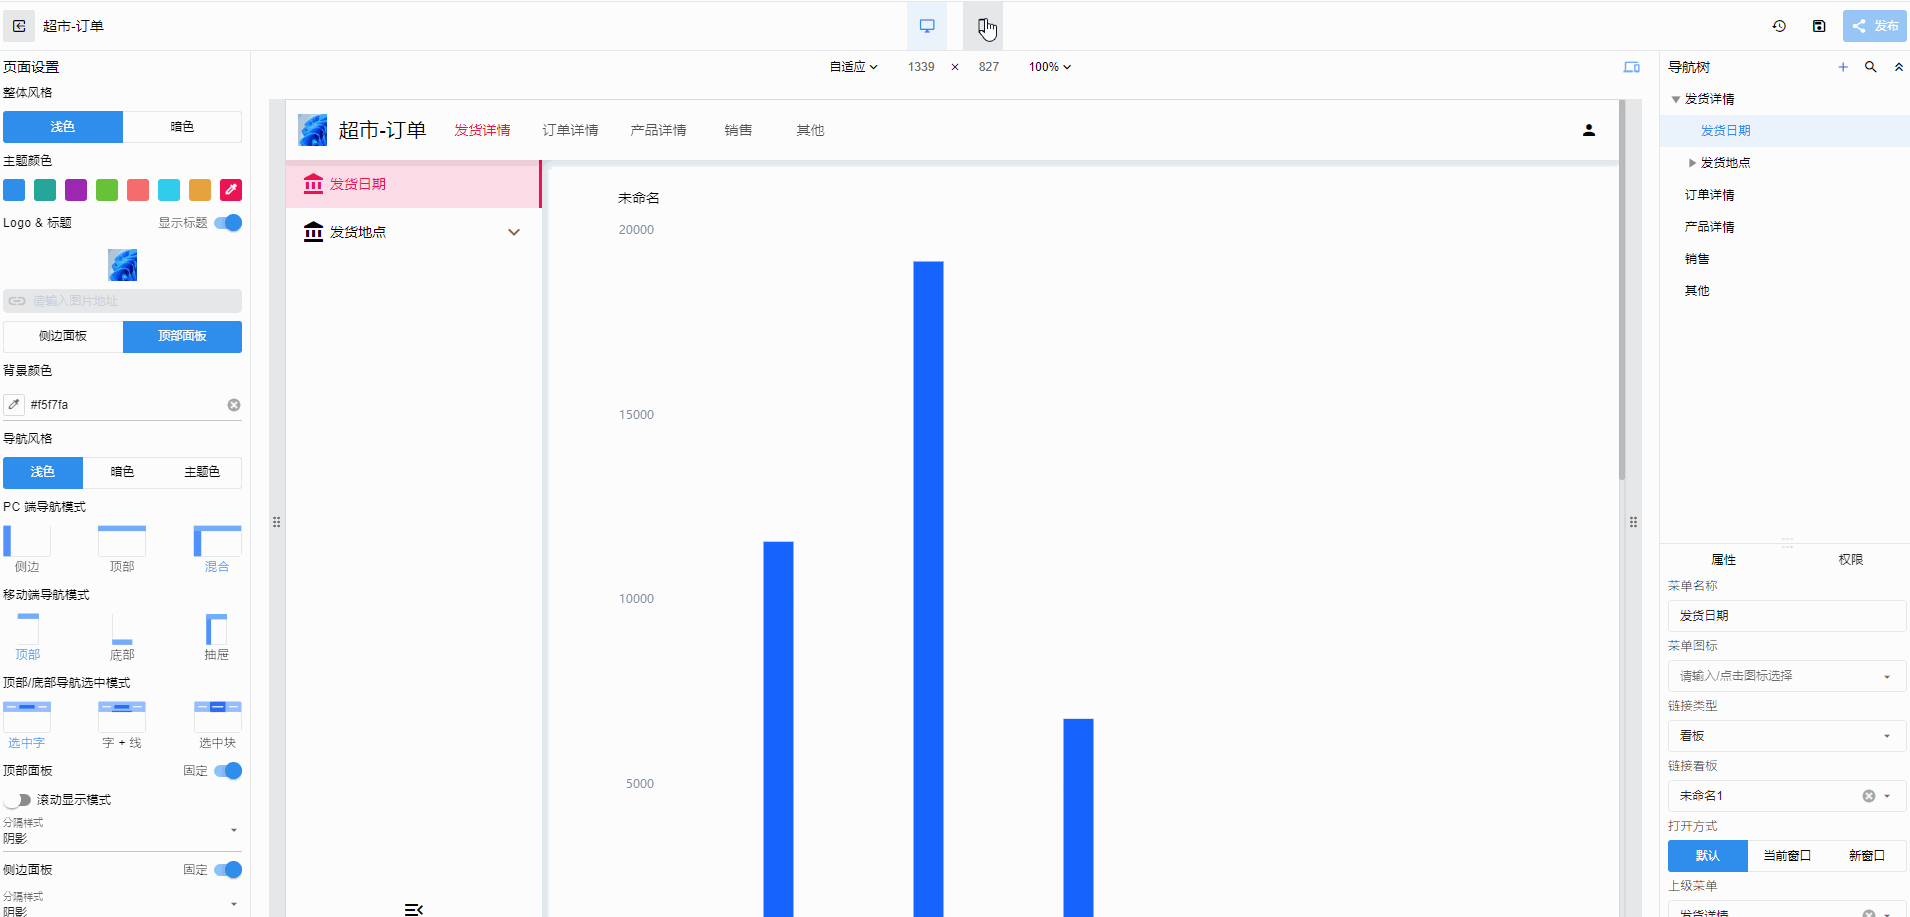Collapse sidebar with menu-fold icon at bottom

click(413, 909)
